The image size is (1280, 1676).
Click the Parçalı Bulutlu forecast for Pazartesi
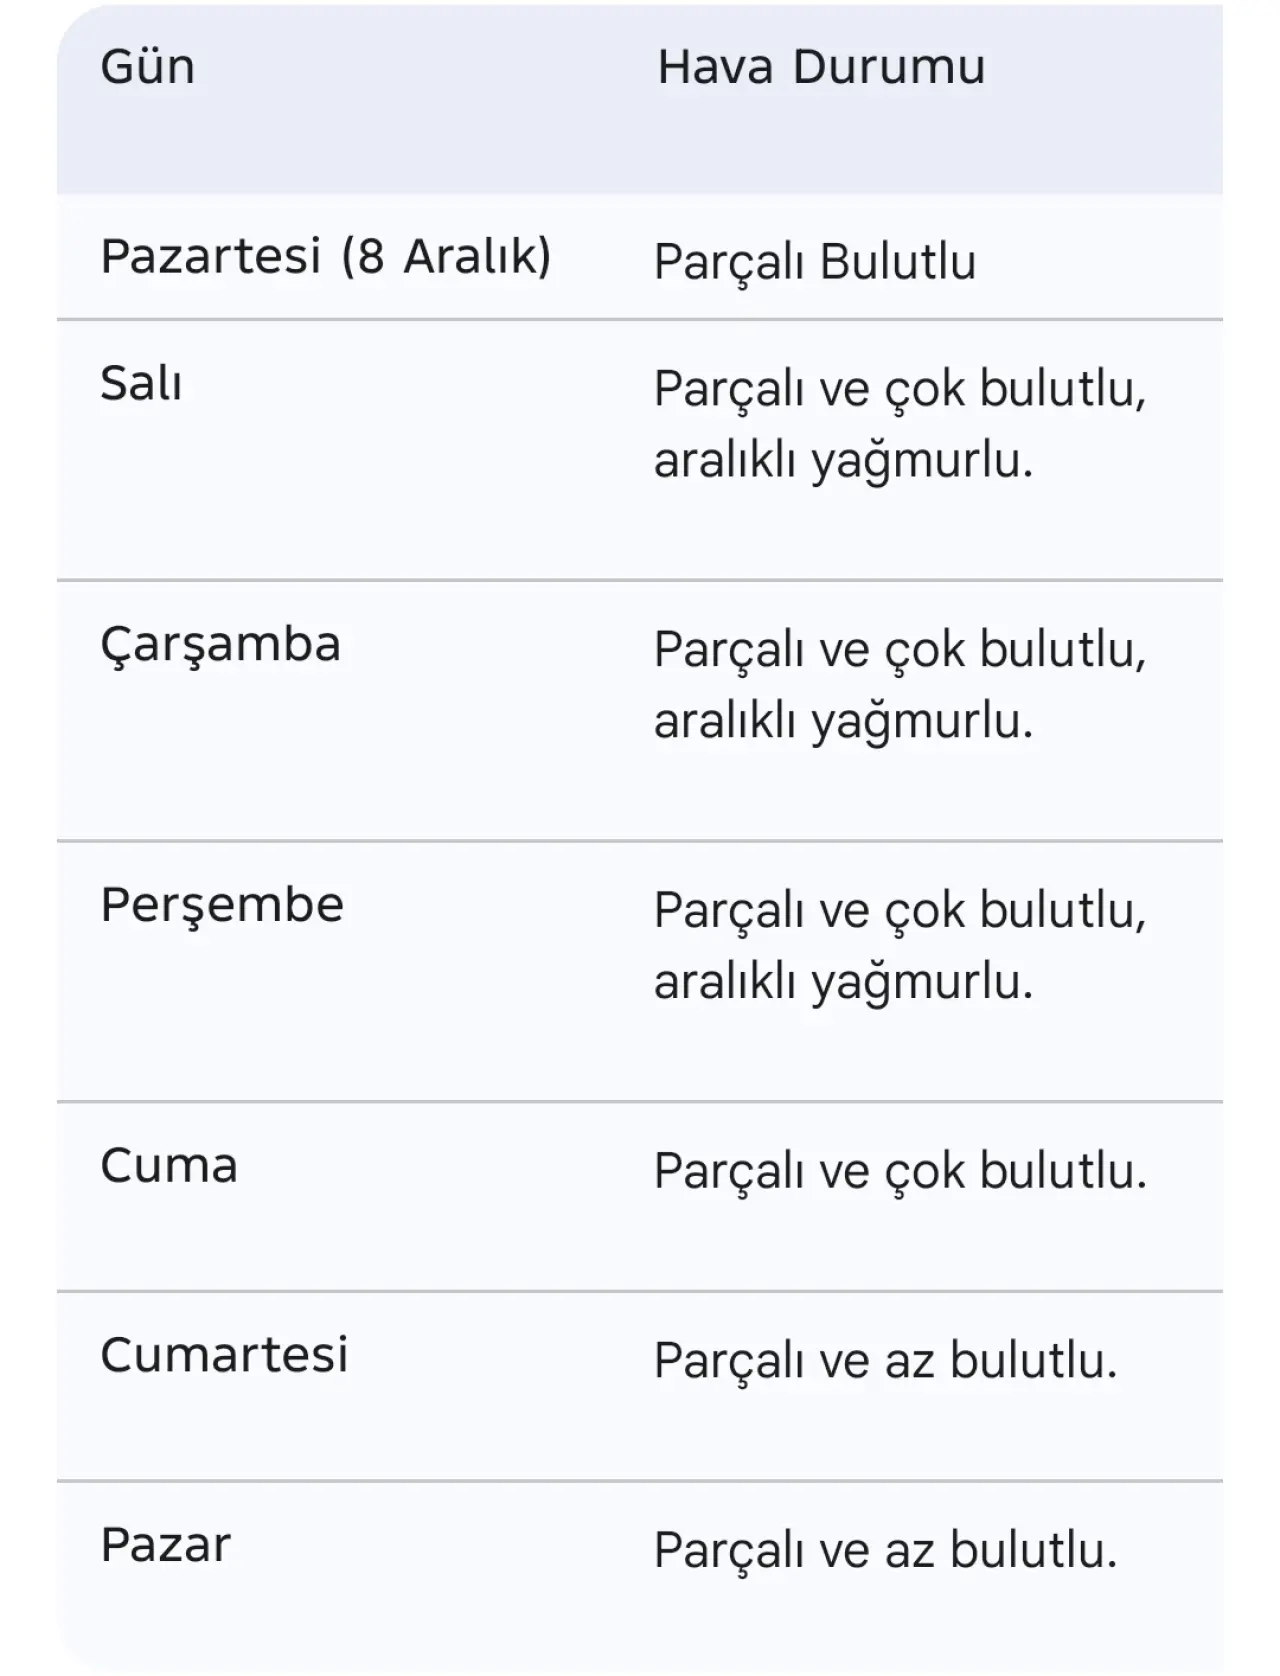(x=814, y=263)
